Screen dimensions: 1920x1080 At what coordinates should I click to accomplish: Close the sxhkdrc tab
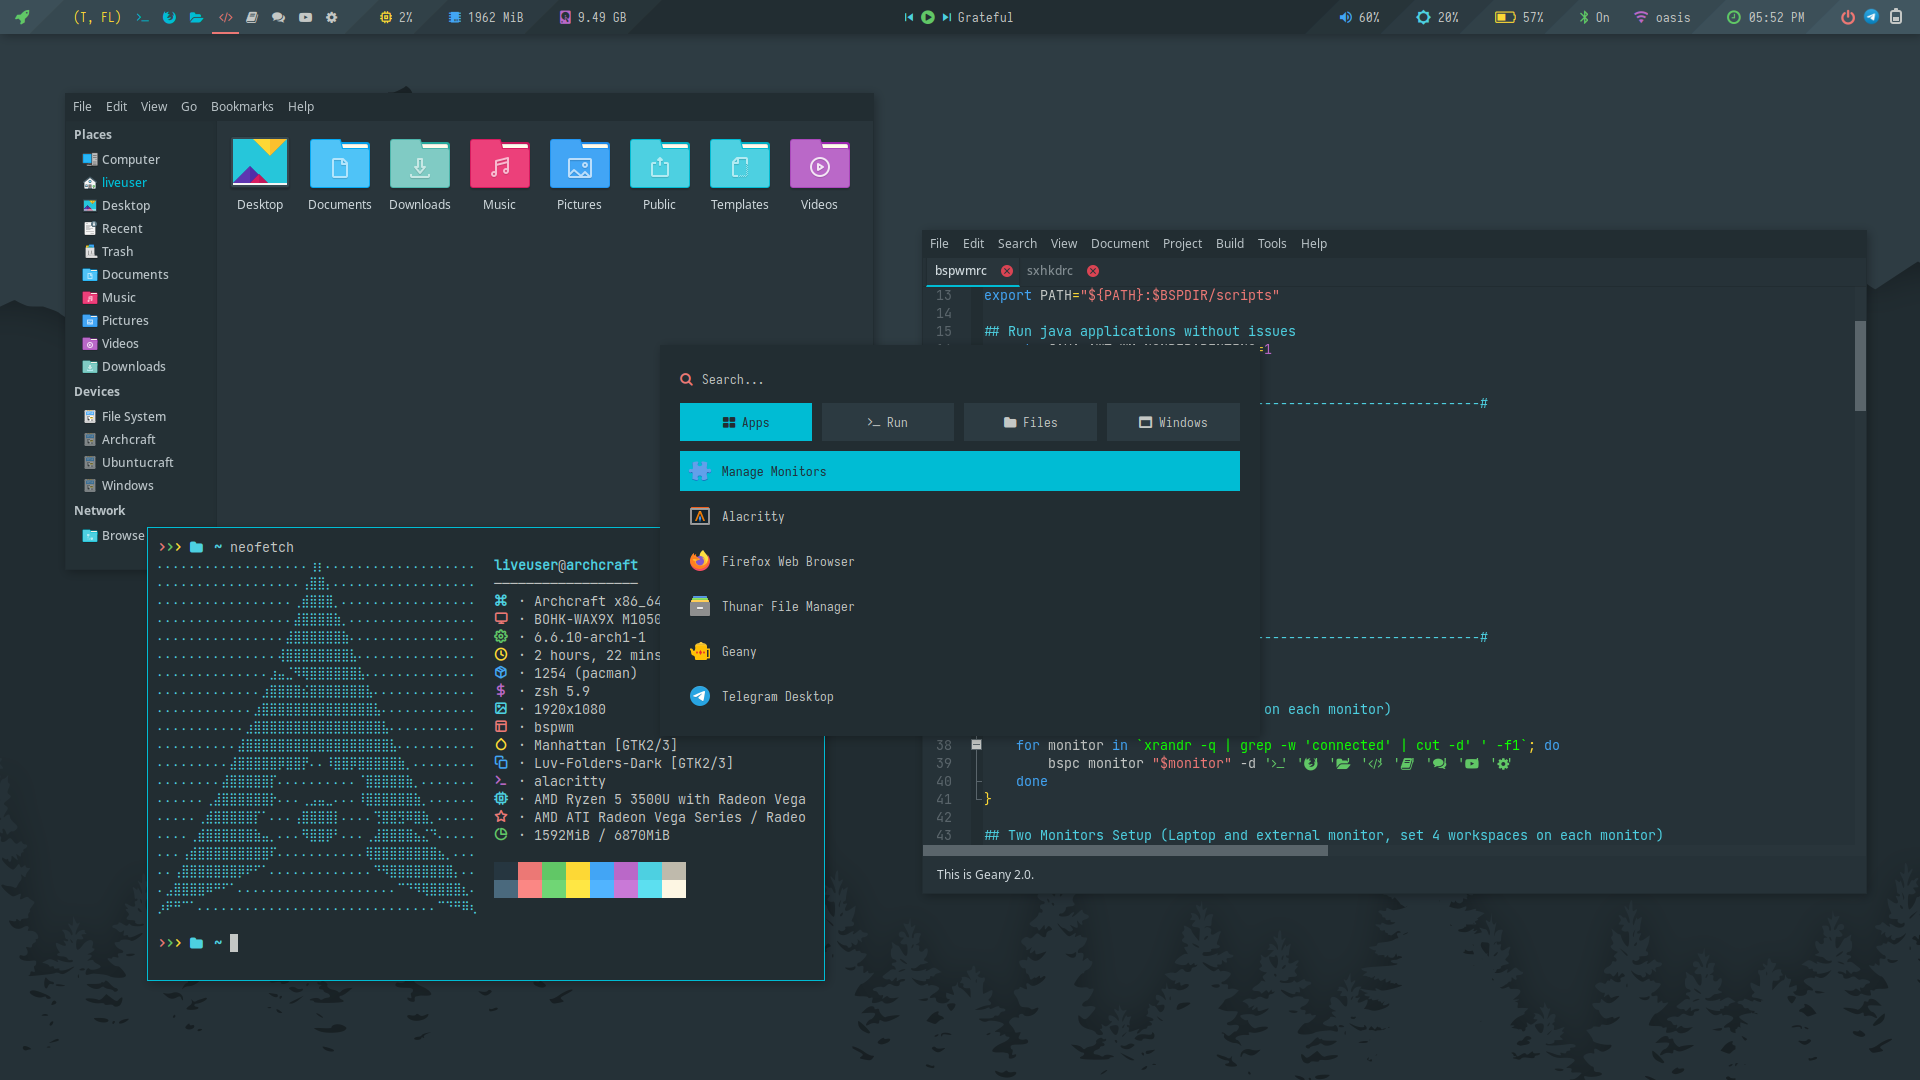coord(1093,271)
